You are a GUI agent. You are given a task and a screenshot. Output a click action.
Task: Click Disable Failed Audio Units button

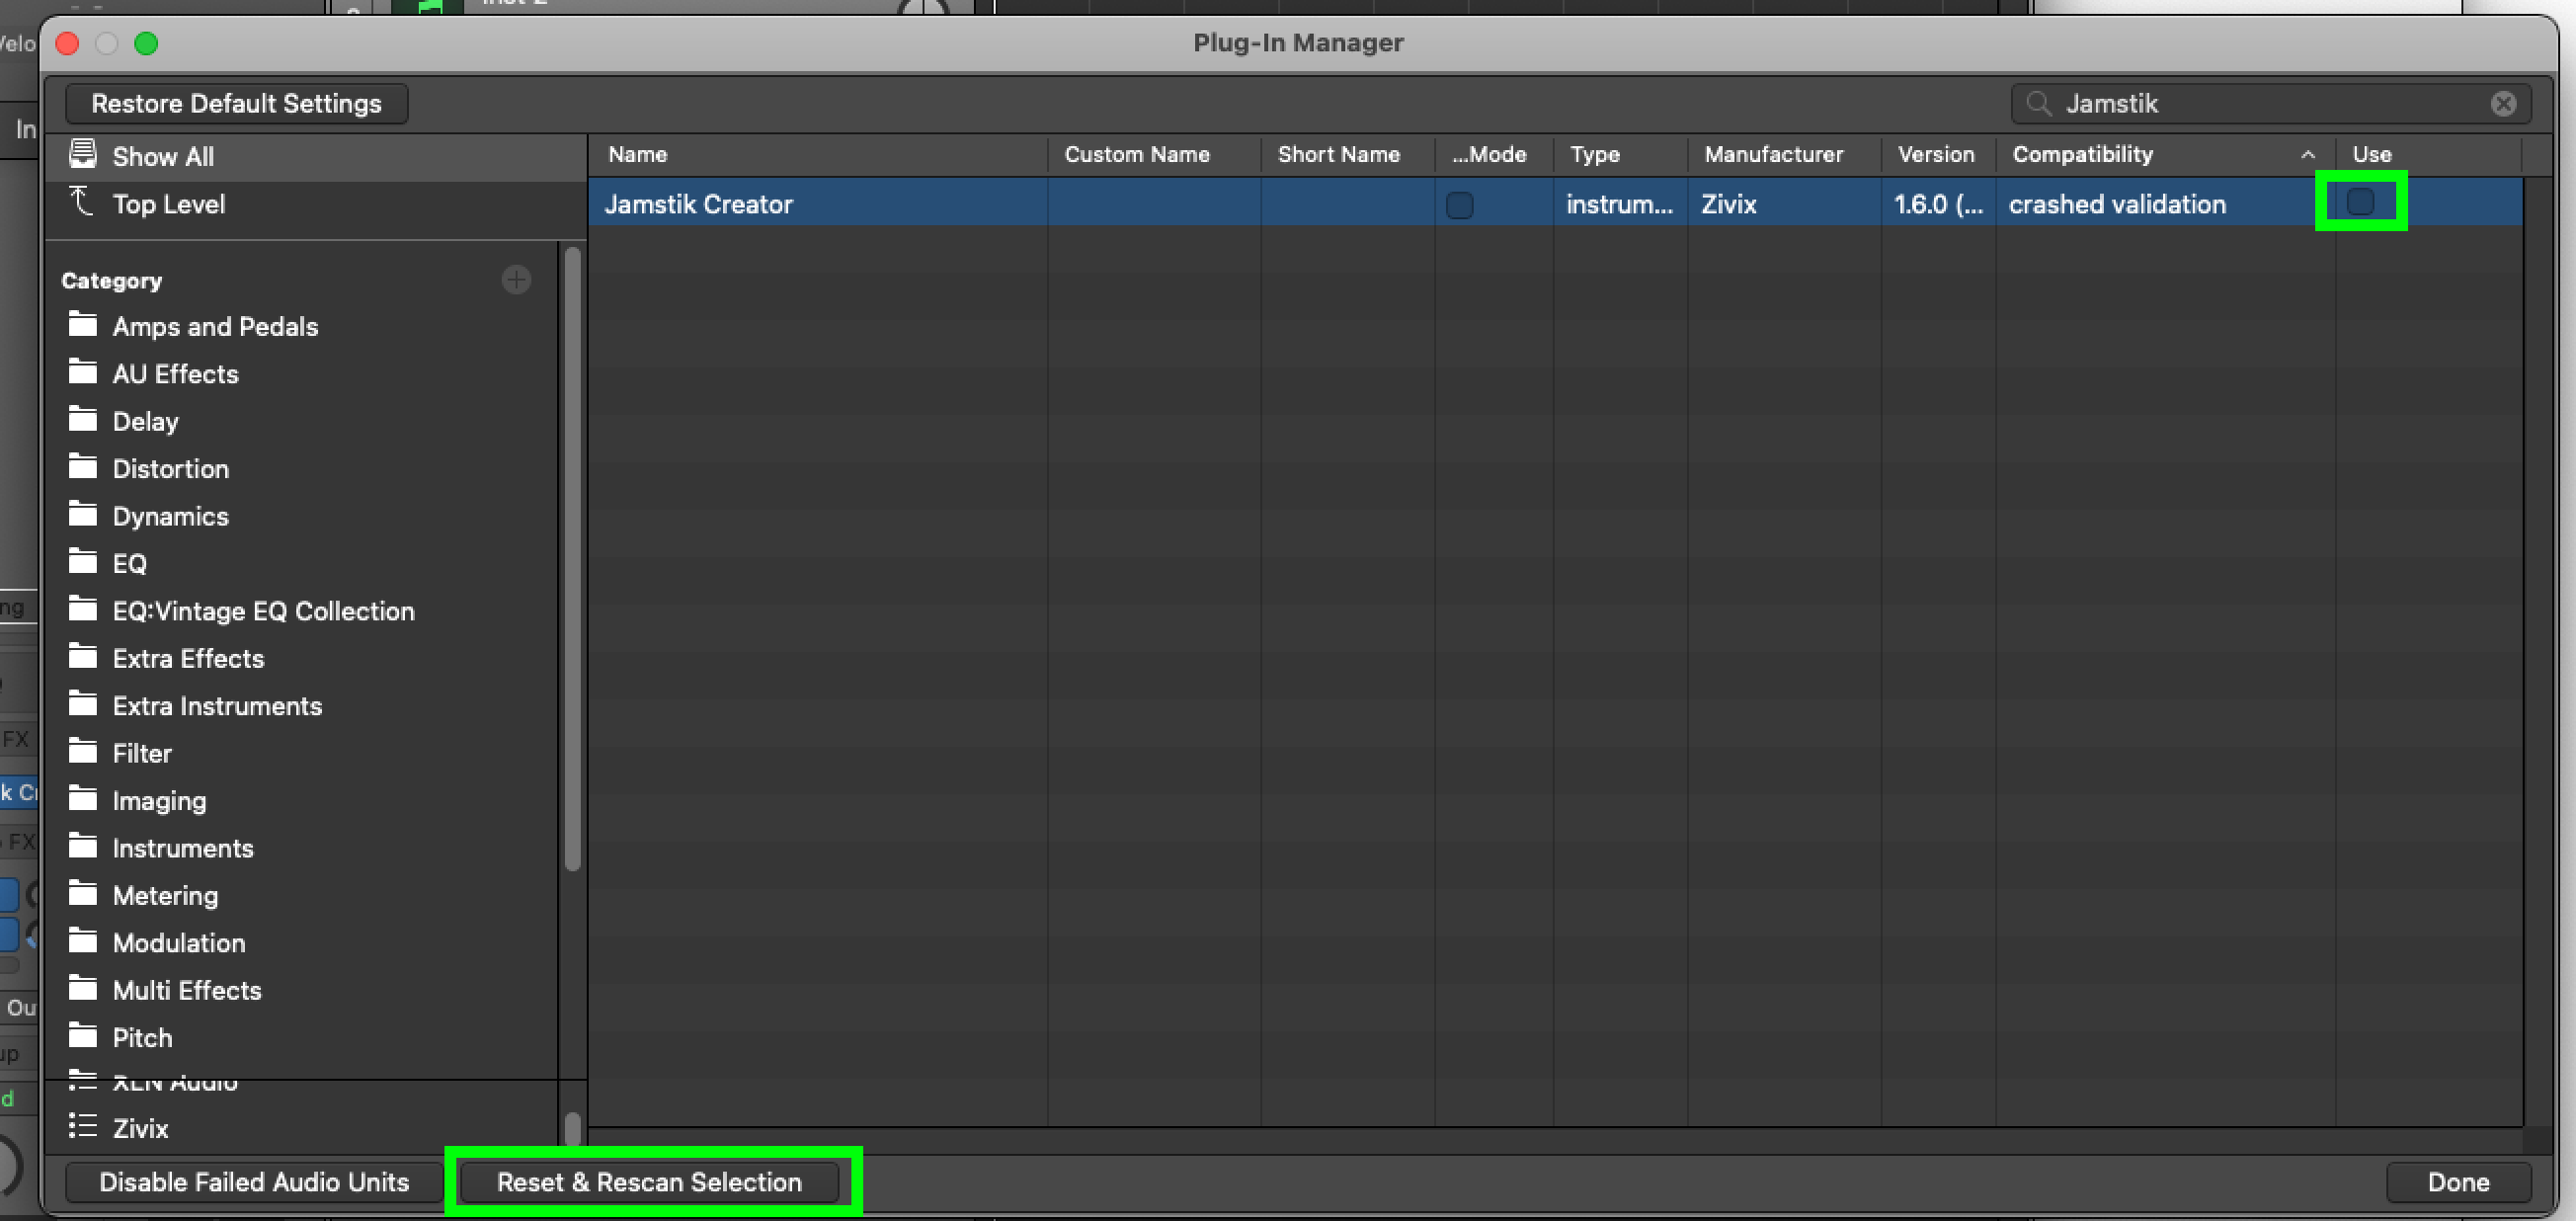click(x=254, y=1182)
